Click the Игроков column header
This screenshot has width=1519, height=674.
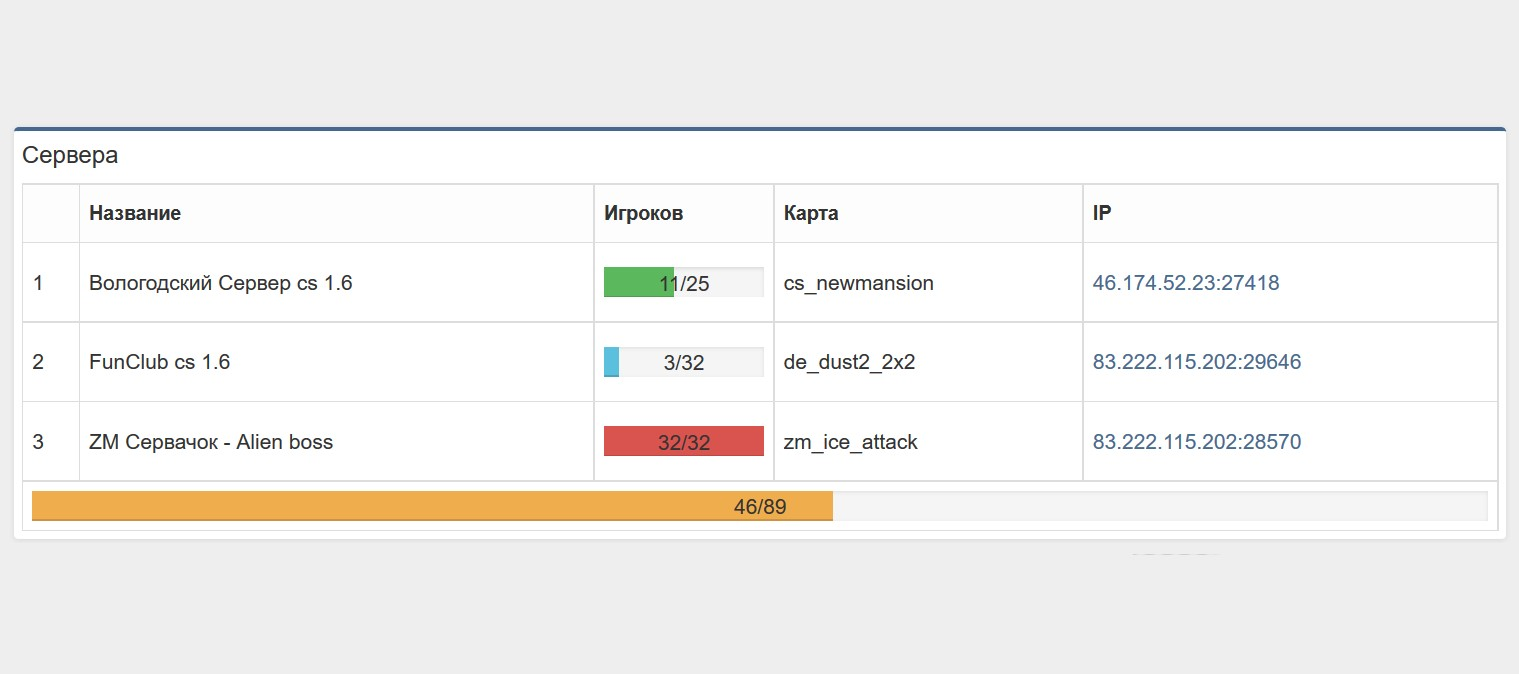coord(643,213)
